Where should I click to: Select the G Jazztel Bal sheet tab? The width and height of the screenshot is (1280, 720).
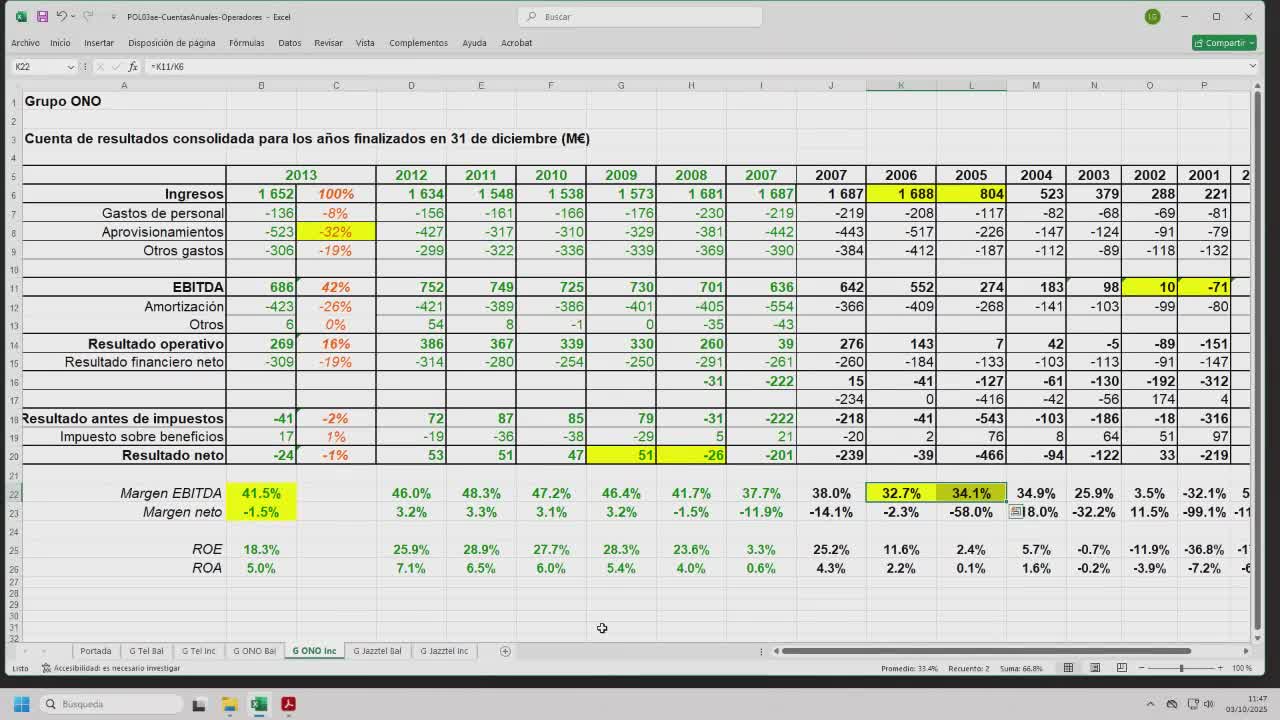click(x=377, y=651)
